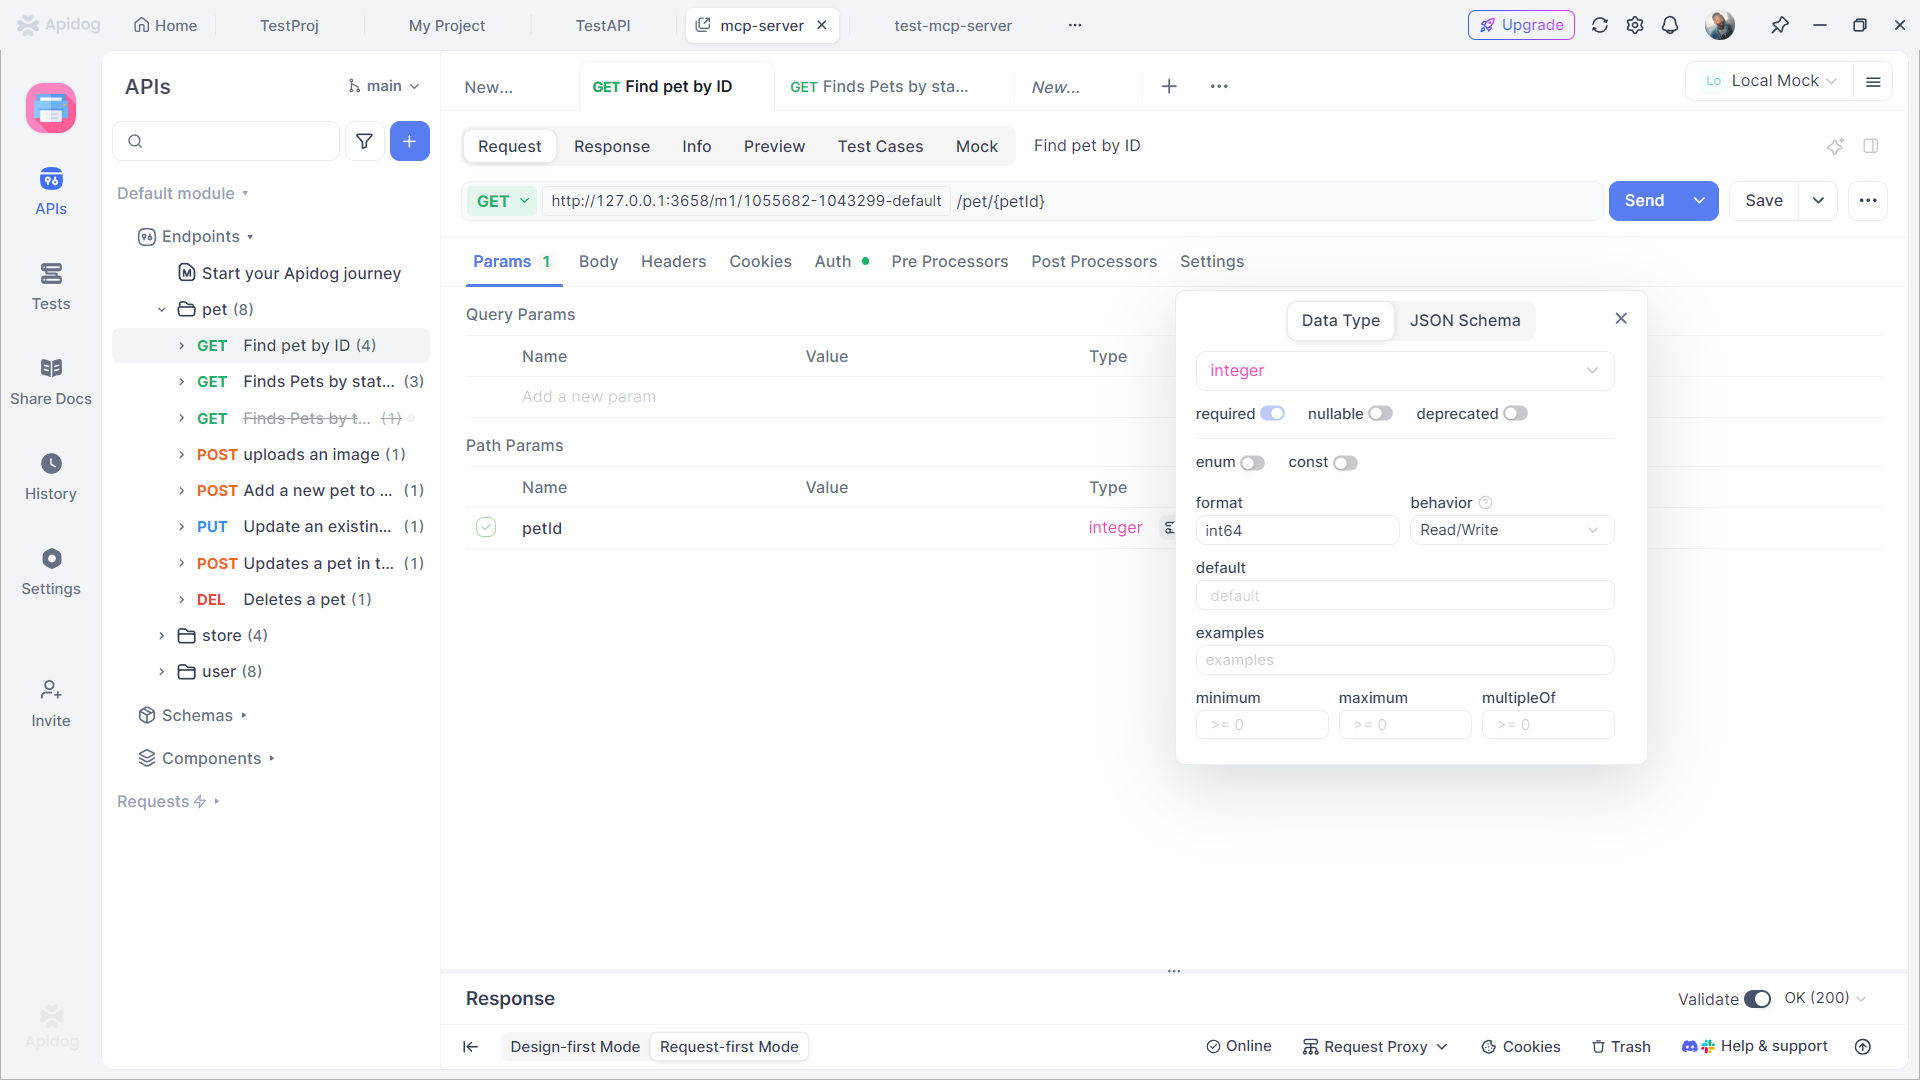Click the format input field
The image size is (1920, 1080).
tap(1297, 530)
